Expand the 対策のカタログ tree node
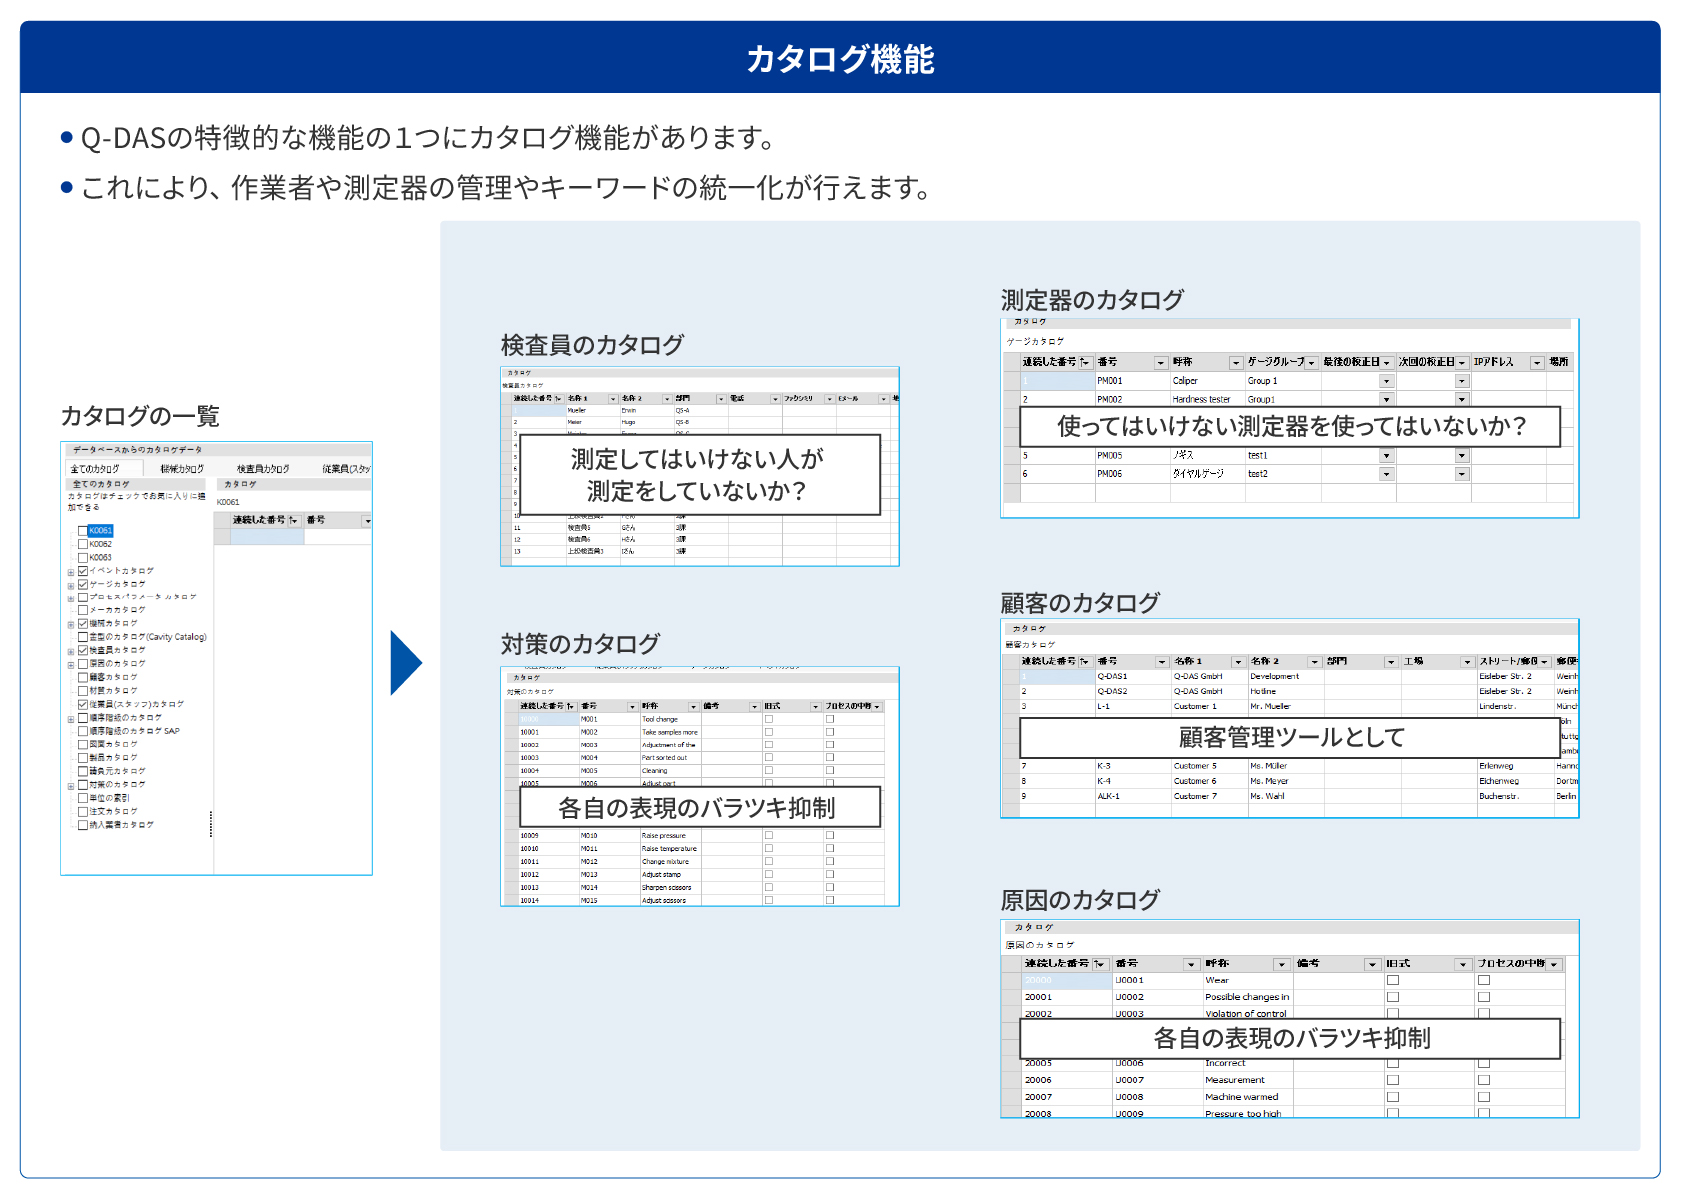Screen dimensions: 1681x1195 (71, 785)
